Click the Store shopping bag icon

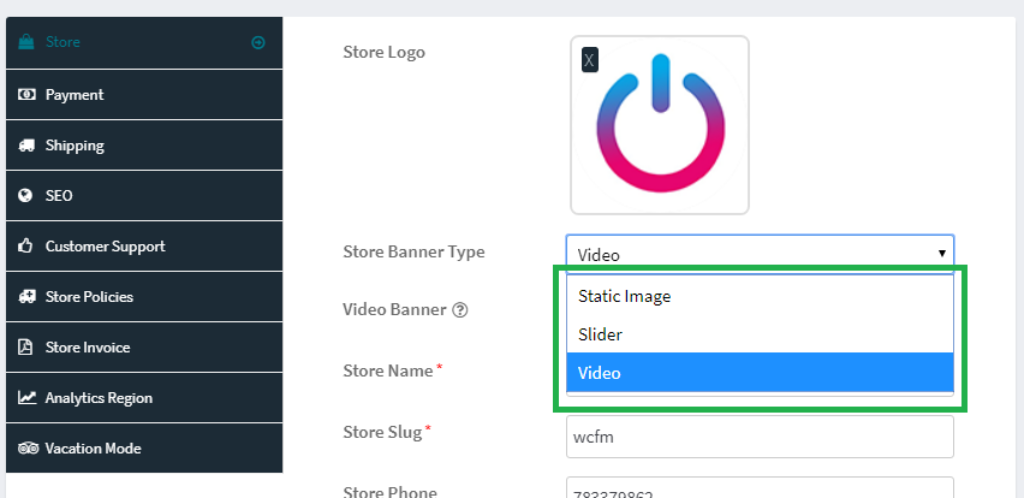(x=27, y=43)
